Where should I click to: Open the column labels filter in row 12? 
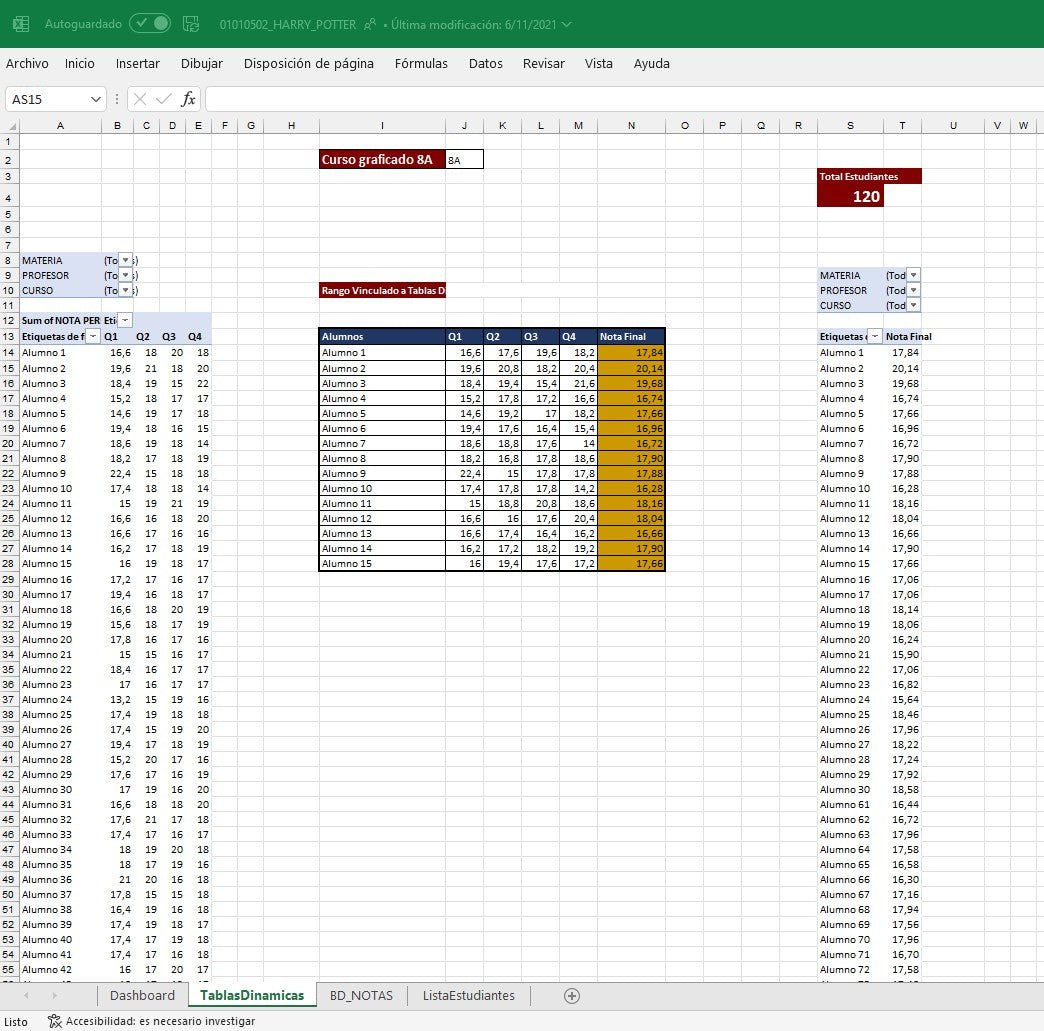coord(125,320)
